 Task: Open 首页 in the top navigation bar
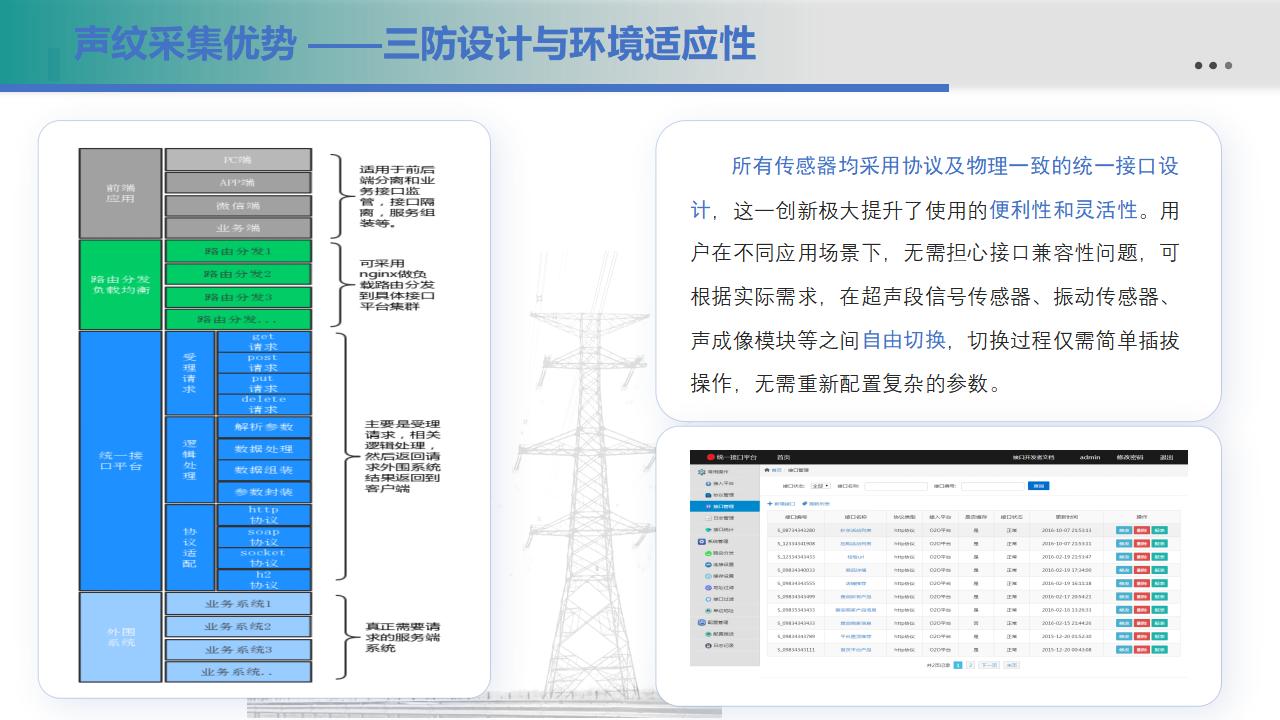(783, 457)
